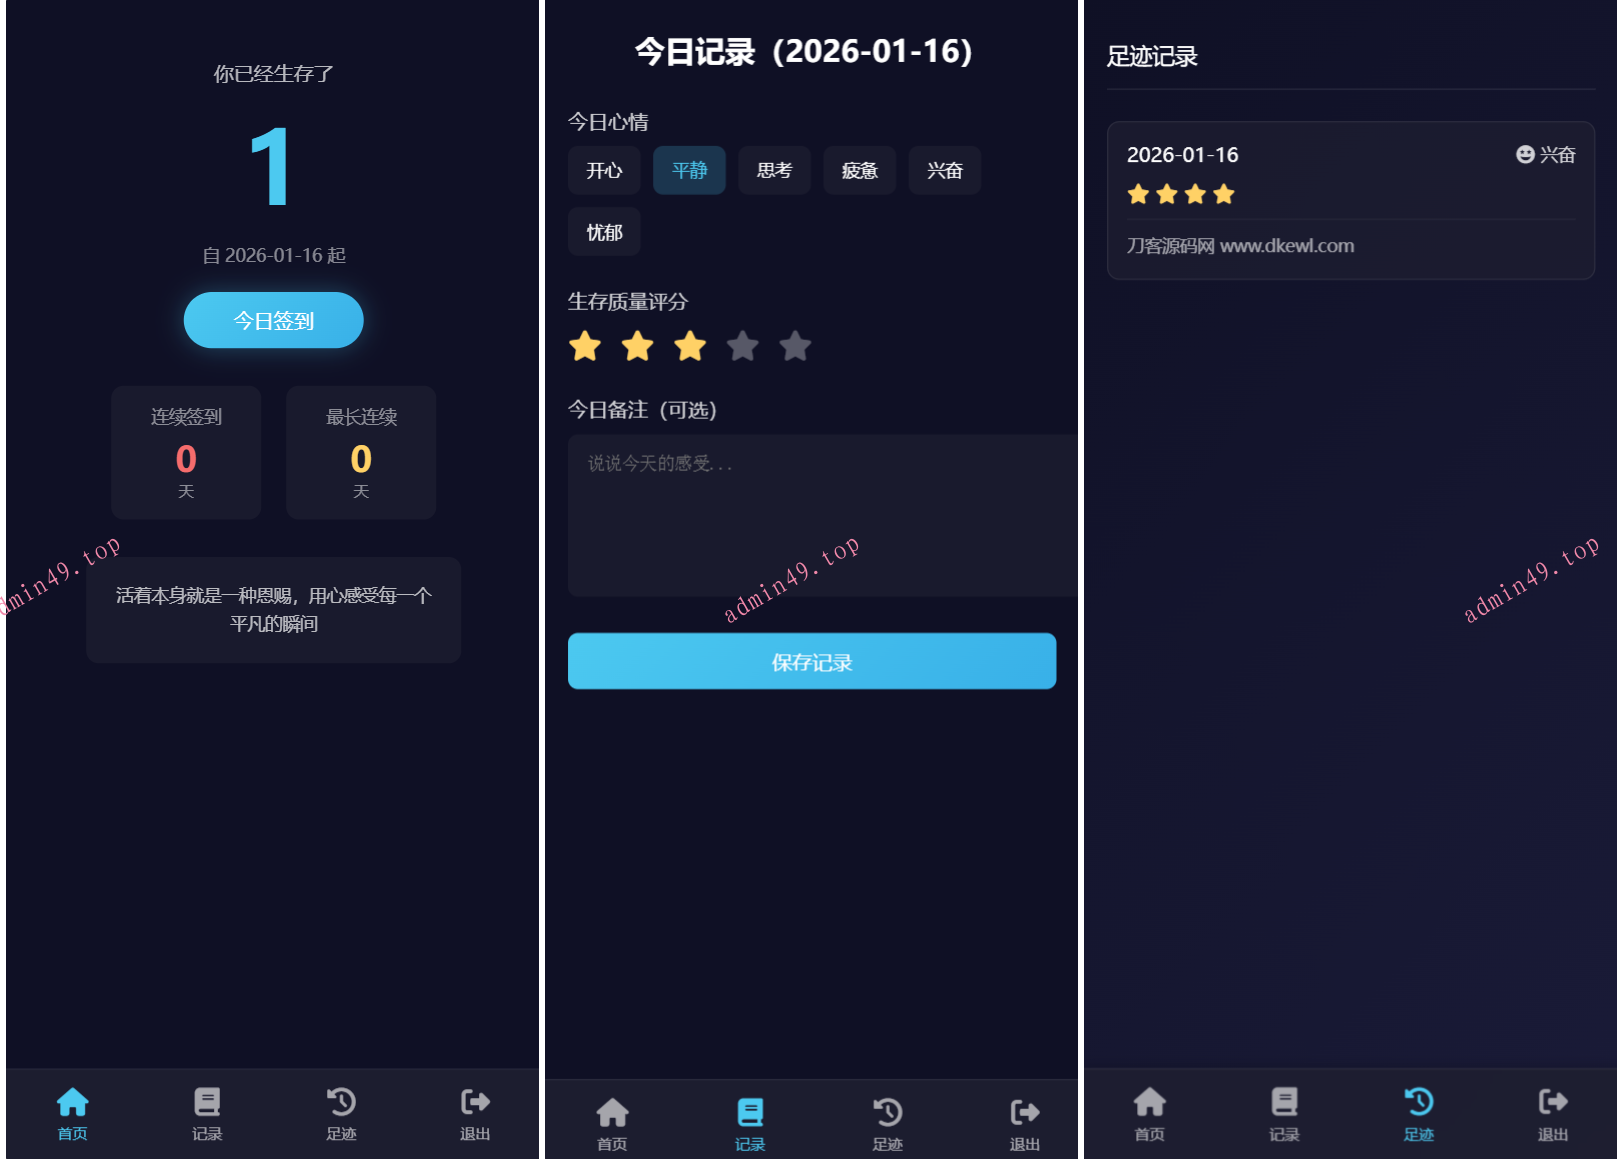Viewport: 1623px width, 1159px height.
Task: Set quality rating to four stars
Action: [742, 347]
